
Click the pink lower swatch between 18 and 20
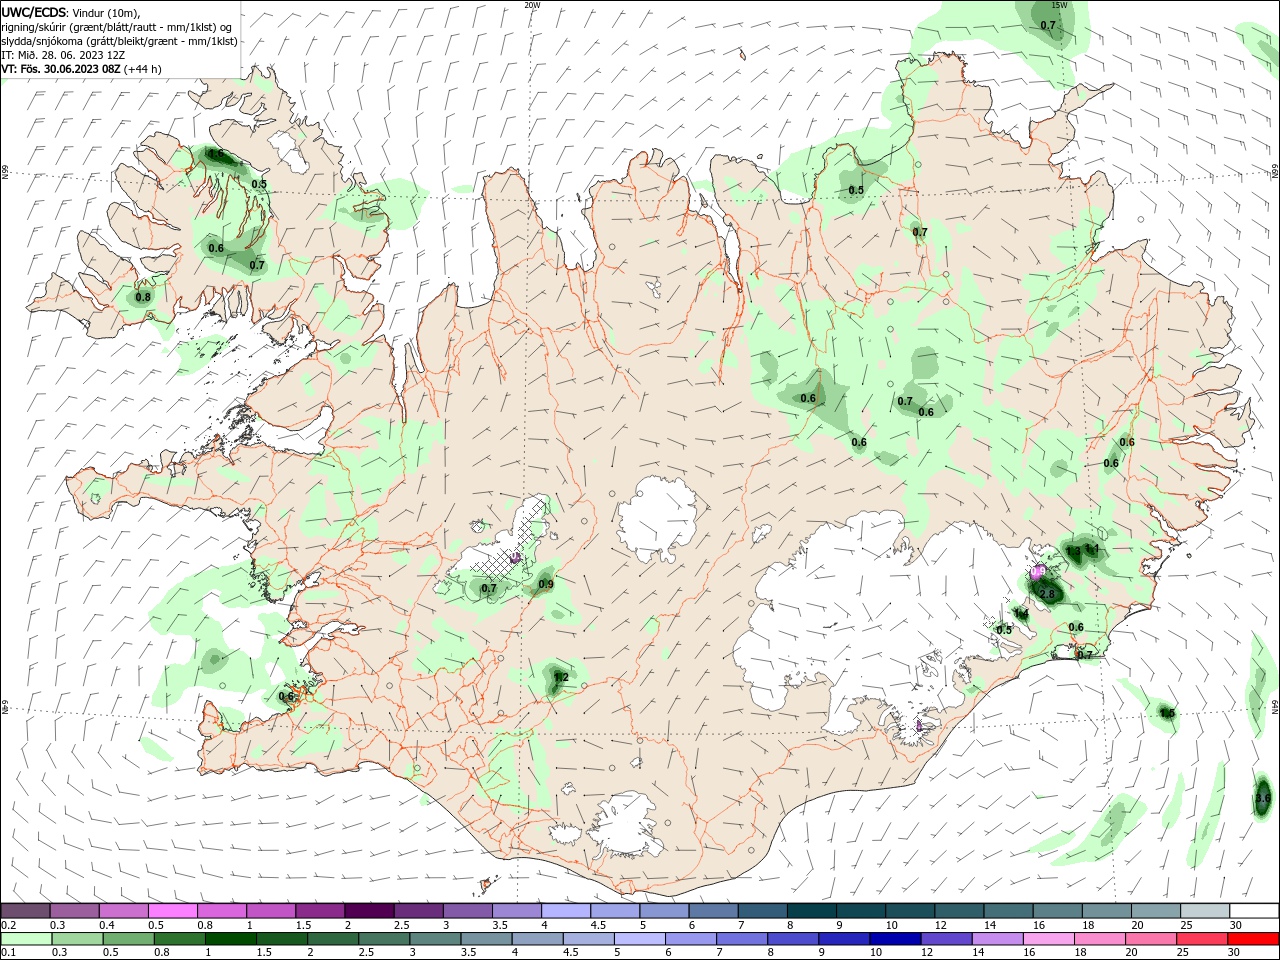(1099, 939)
